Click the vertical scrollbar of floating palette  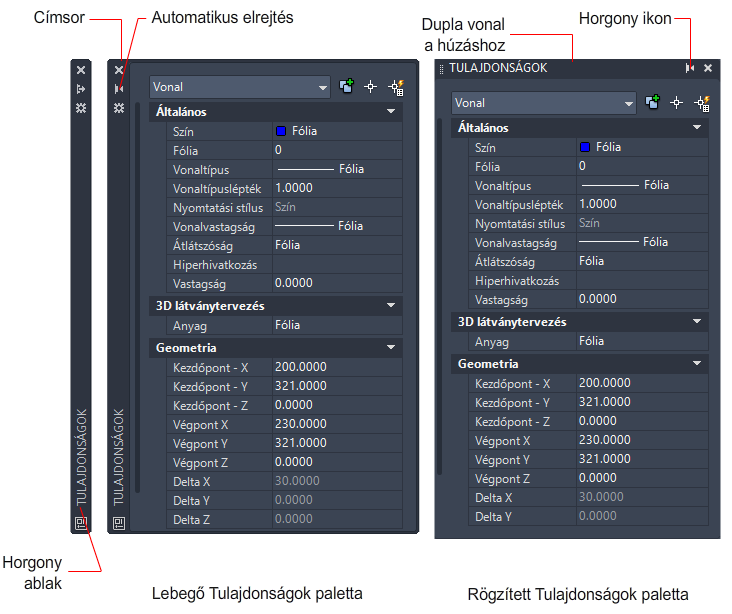(138, 297)
